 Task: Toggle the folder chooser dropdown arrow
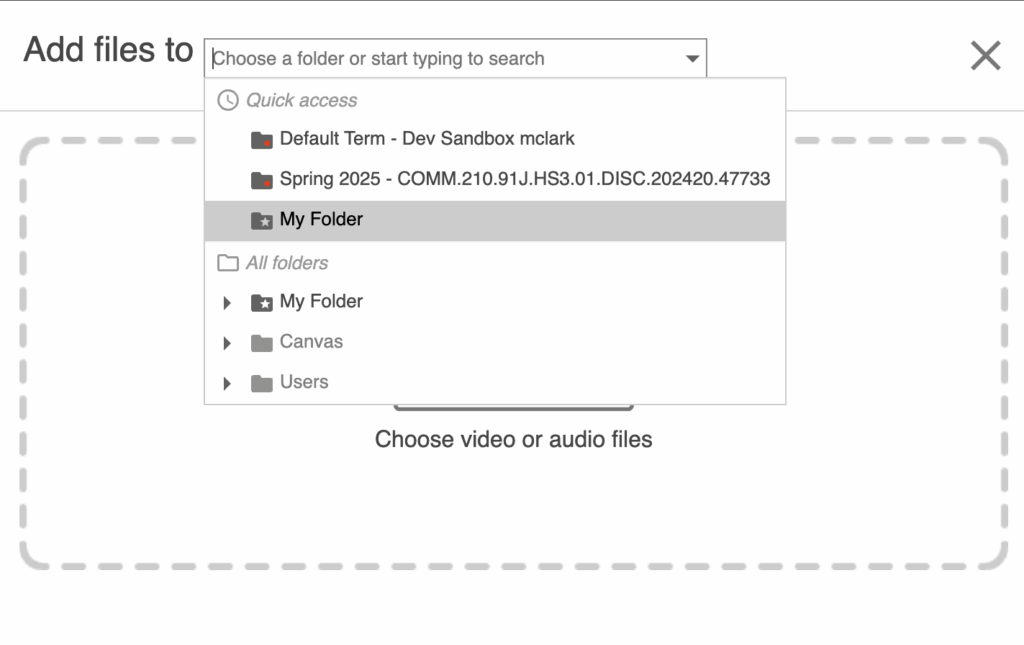[692, 59]
